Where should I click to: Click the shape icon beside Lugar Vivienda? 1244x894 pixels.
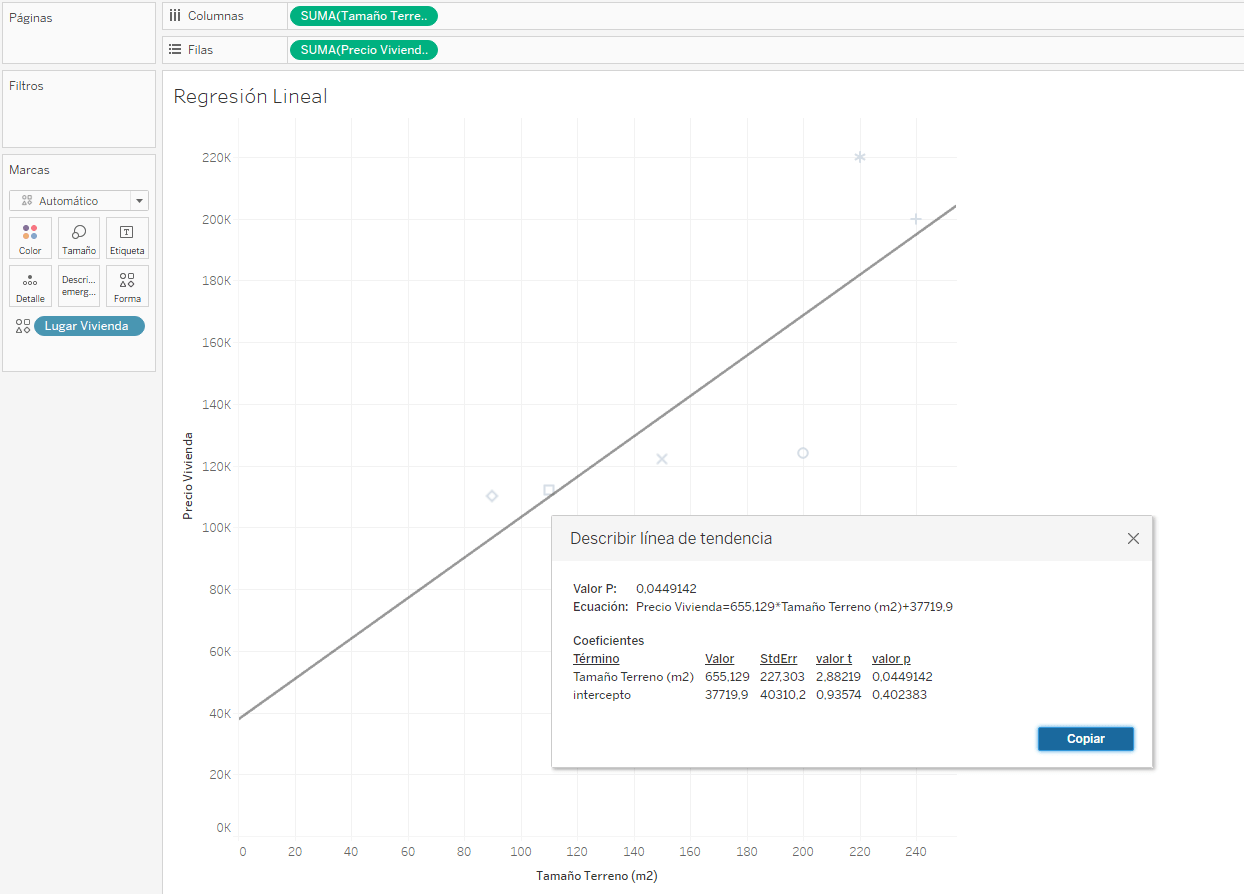pyautogui.click(x=23, y=326)
